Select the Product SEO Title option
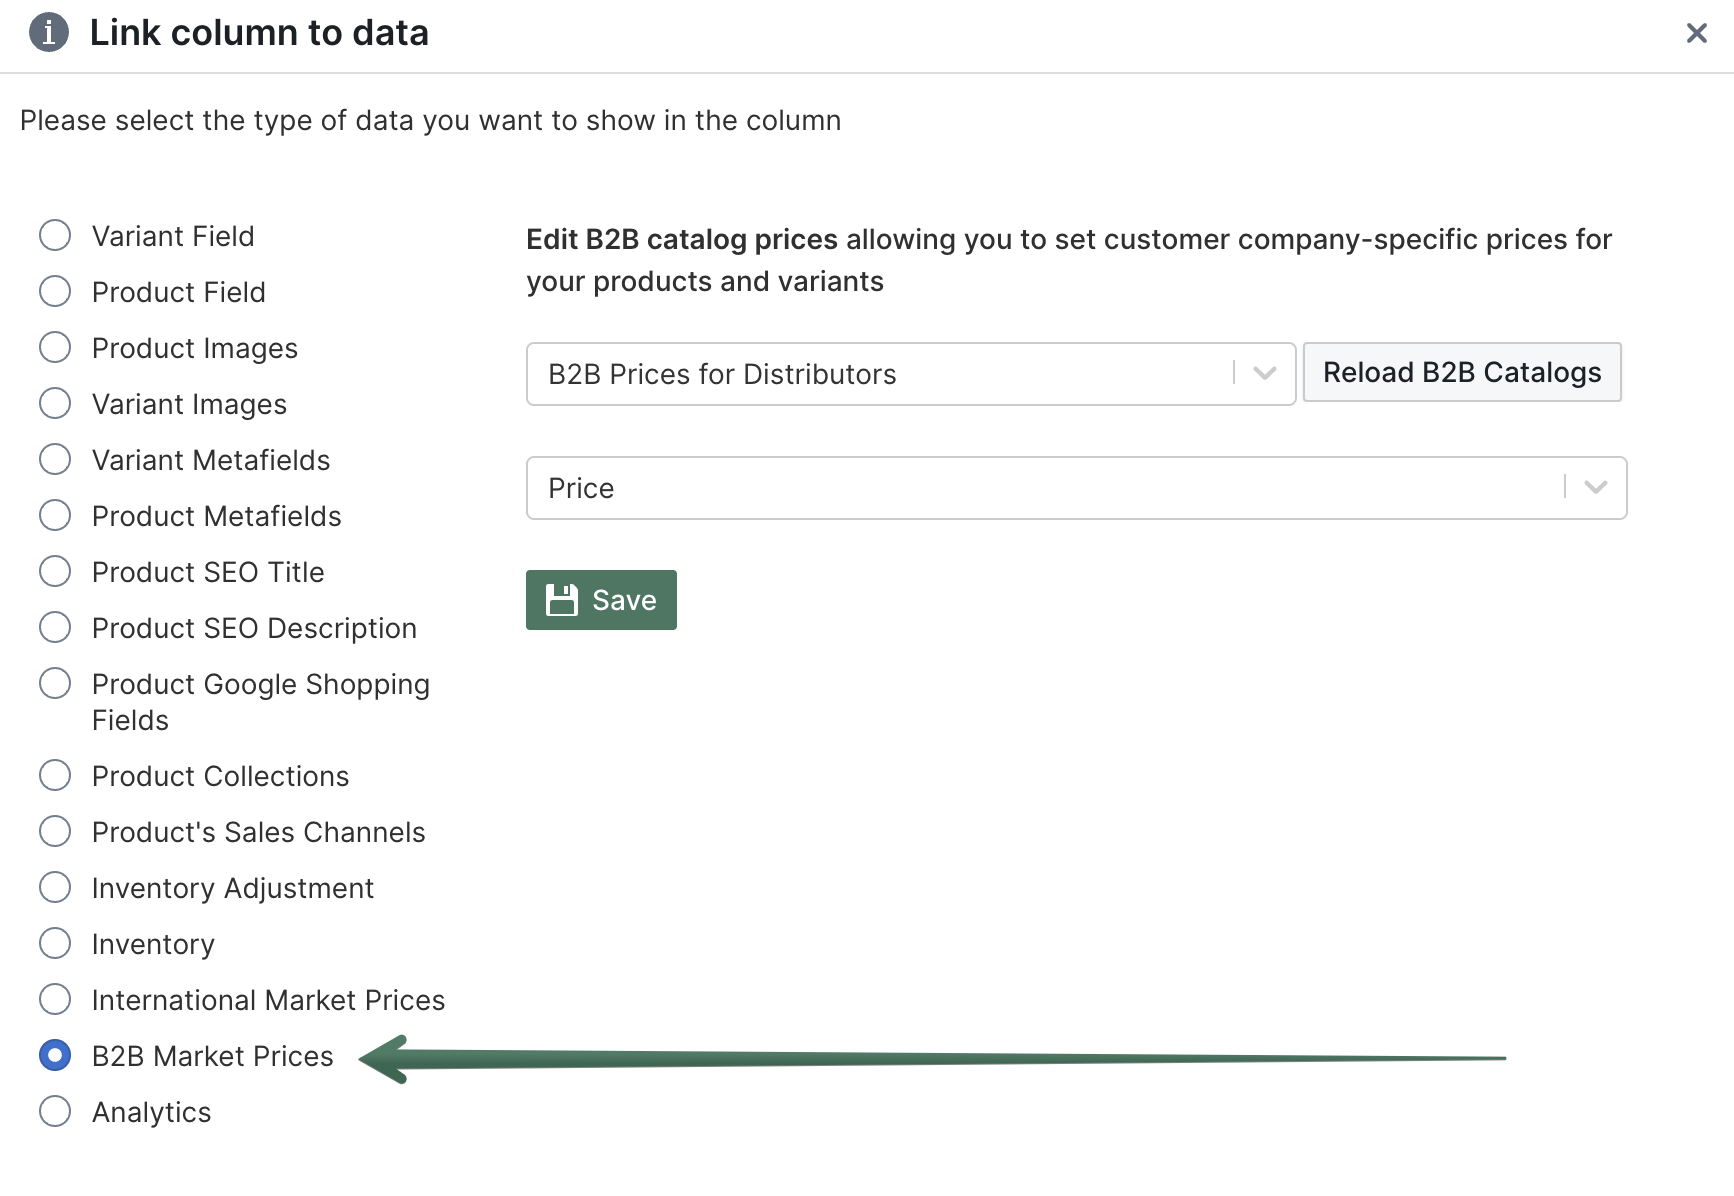 tap(55, 571)
